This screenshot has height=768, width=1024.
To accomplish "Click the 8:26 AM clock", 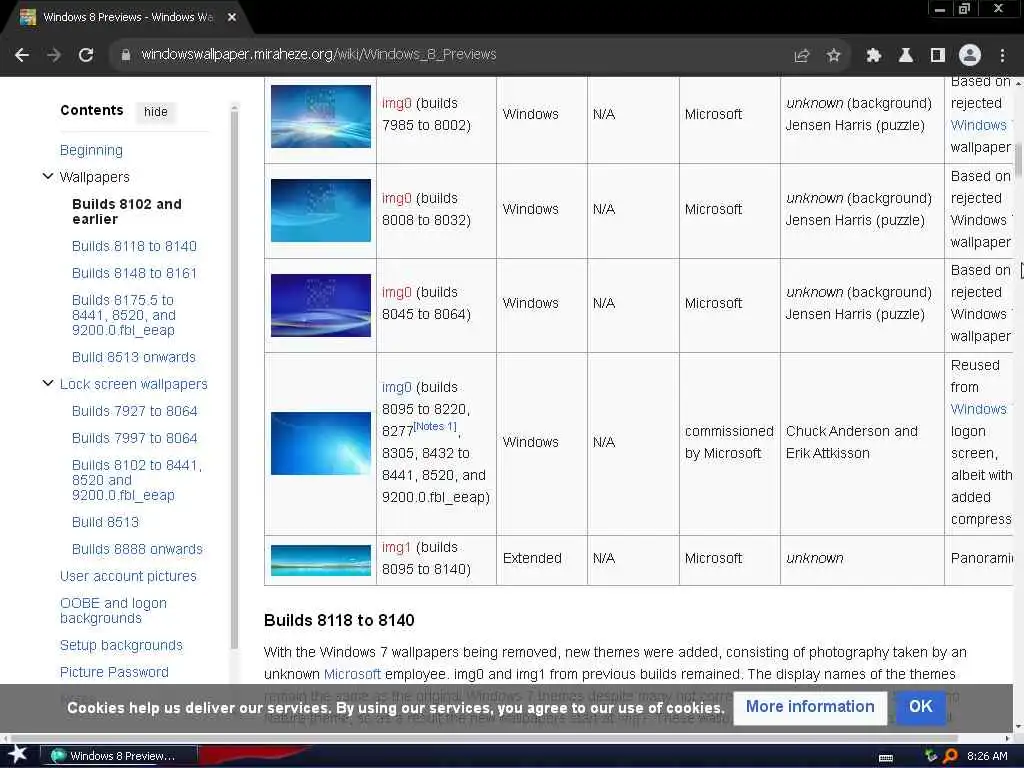I will pos(987,756).
